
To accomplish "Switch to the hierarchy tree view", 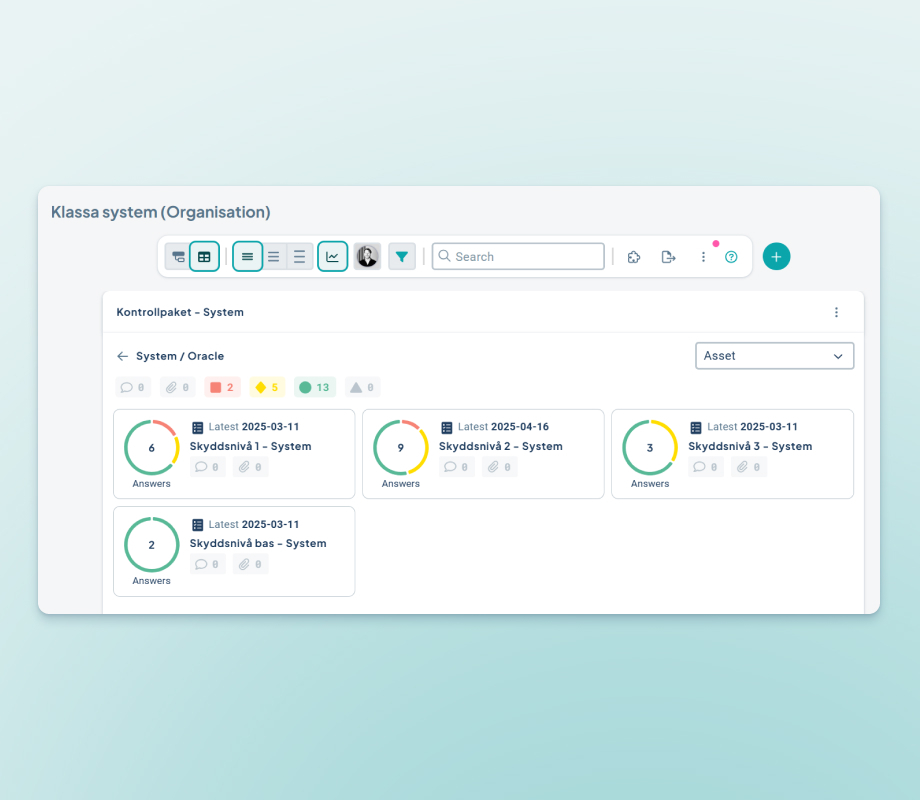I will pyautogui.click(x=178, y=257).
